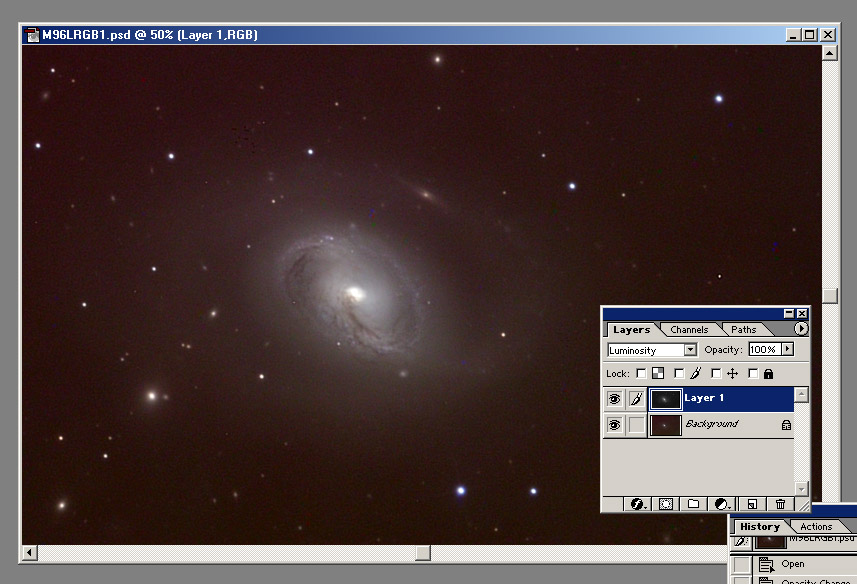Add a layer style with the f icon
This screenshot has width=857, height=584.
click(637, 504)
